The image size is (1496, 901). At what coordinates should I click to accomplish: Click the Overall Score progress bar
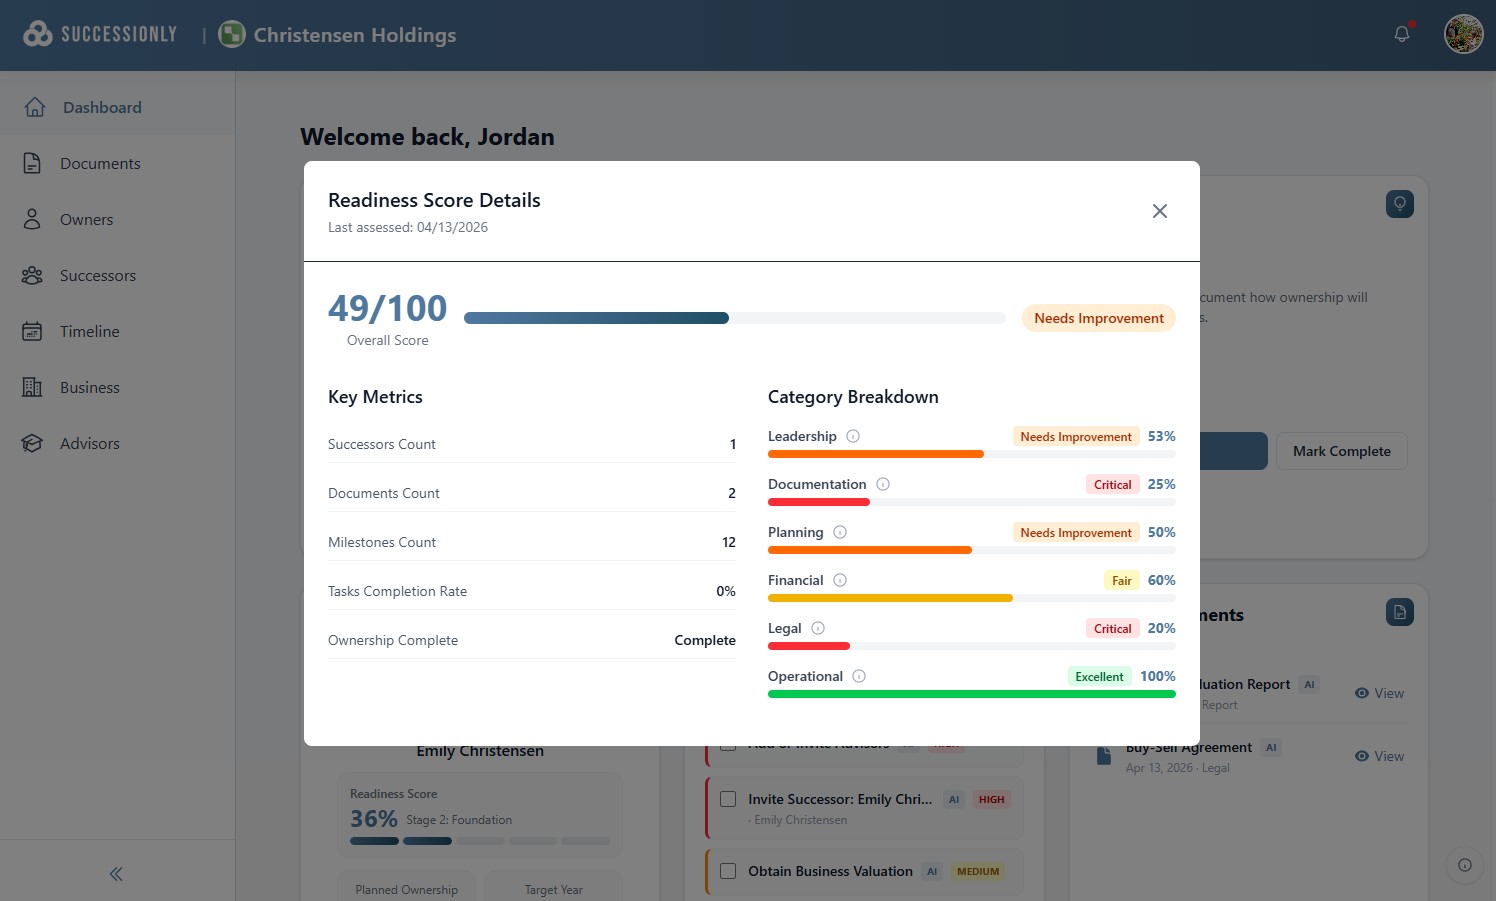[734, 317]
